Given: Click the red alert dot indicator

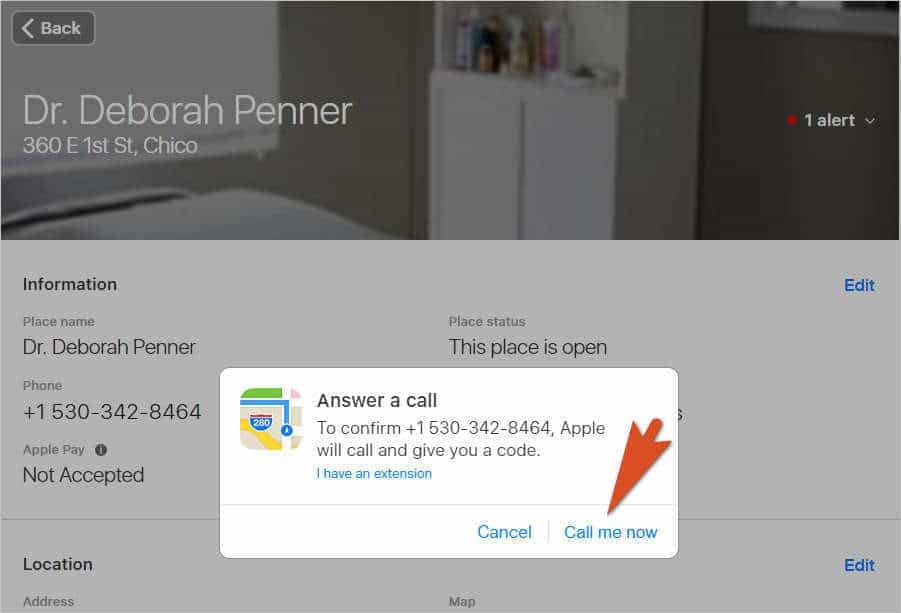Looking at the screenshot, I should [x=792, y=120].
